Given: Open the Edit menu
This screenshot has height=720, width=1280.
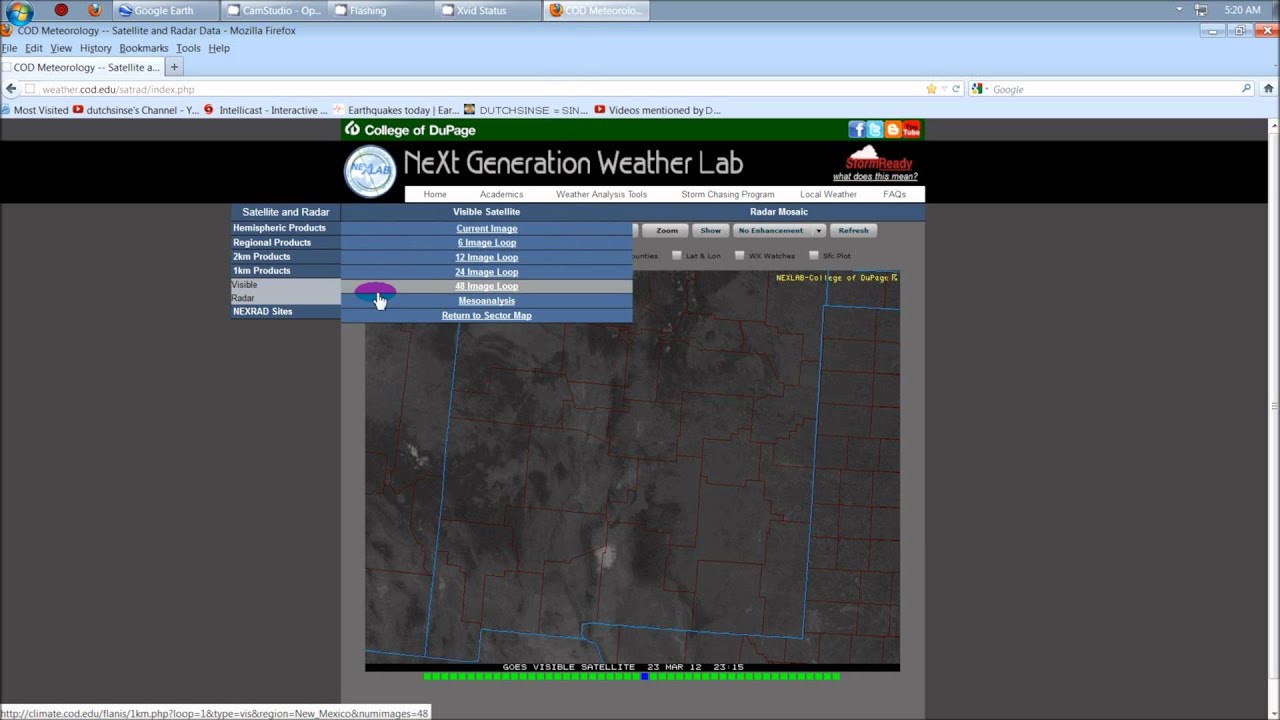Looking at the screenshot, I should pyautogui.click(x=34, y=48).
